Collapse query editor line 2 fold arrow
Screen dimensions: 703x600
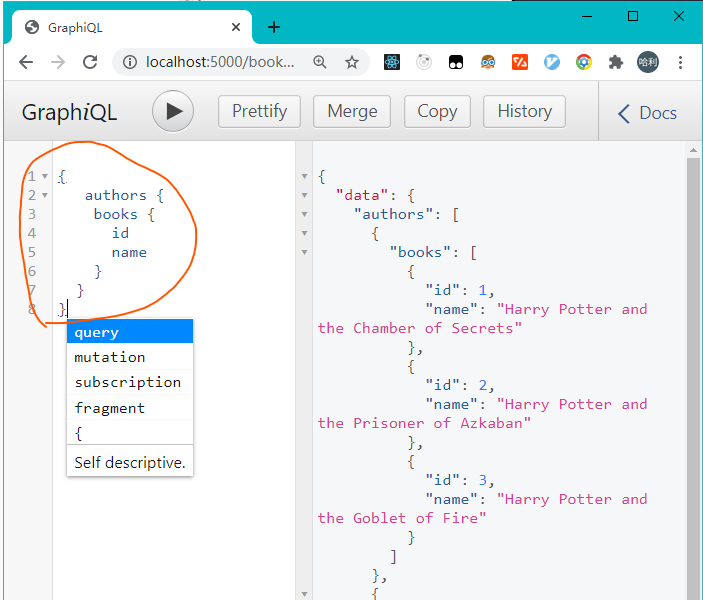click(x=45, y=195)
